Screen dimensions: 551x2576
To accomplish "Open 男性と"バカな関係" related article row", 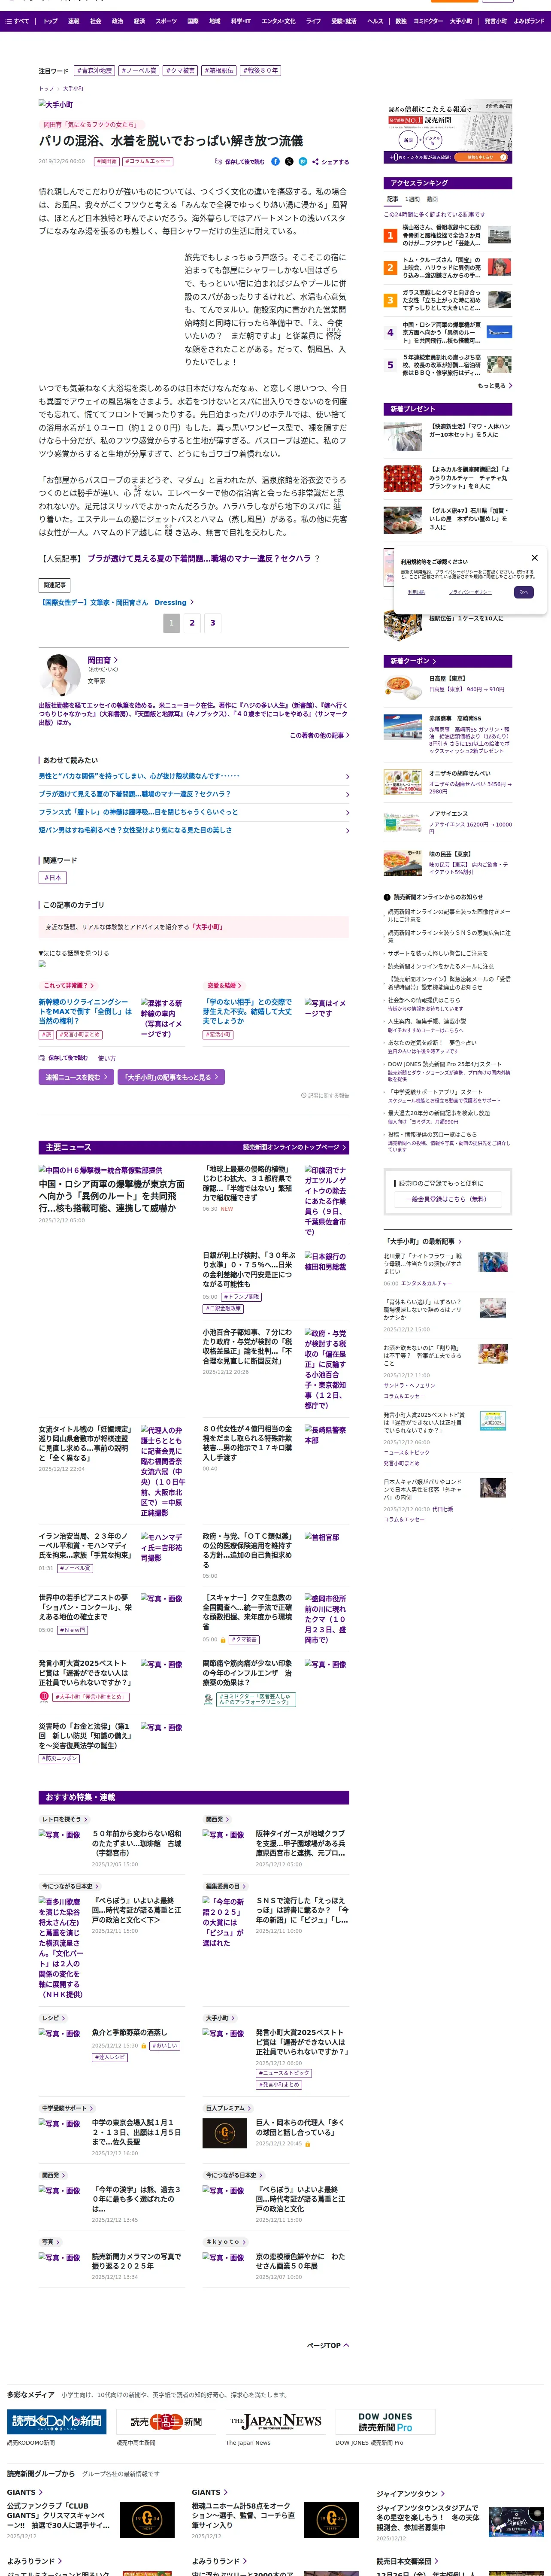I will tap(194, 776).
